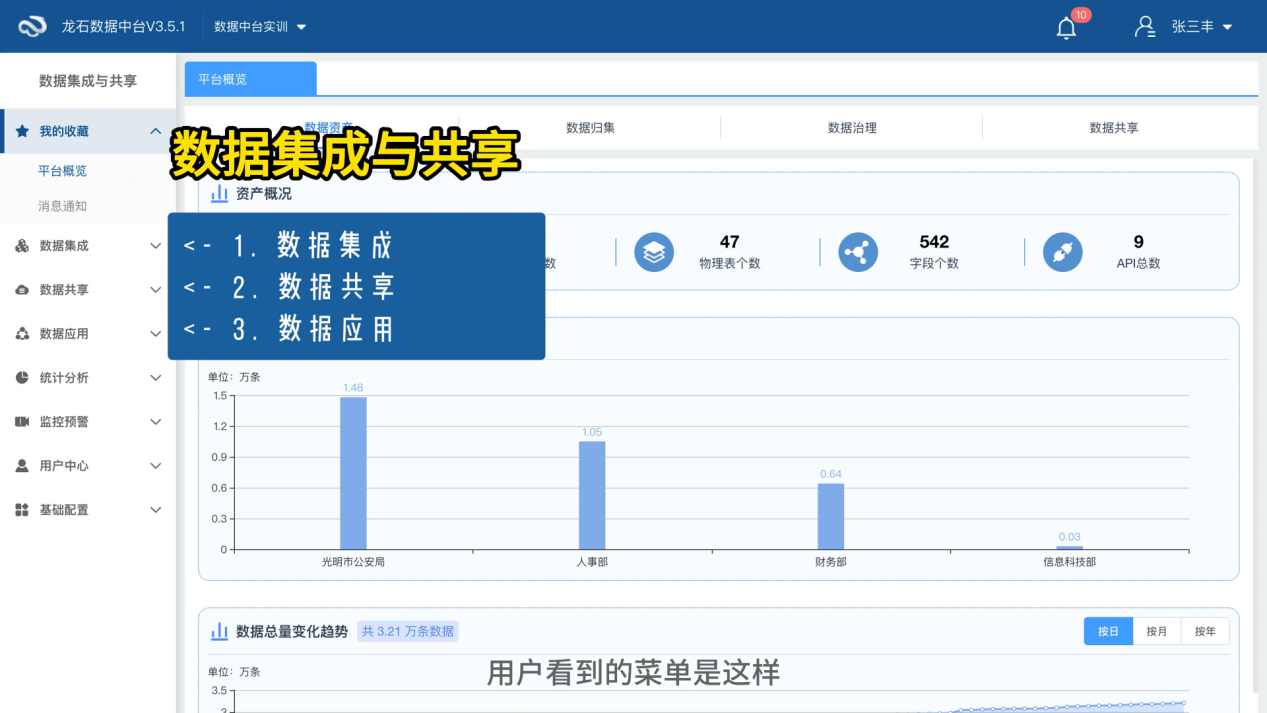This screenshot has width=1267, height=713.
Task: Click the 龙石数据 logo icon
Action: pos(33,26)
